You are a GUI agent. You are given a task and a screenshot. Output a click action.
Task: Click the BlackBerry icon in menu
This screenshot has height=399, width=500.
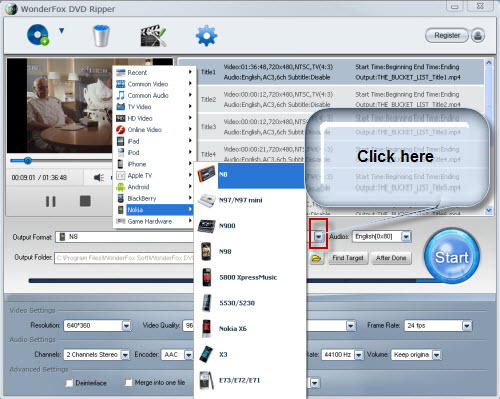tap(121, 198)
